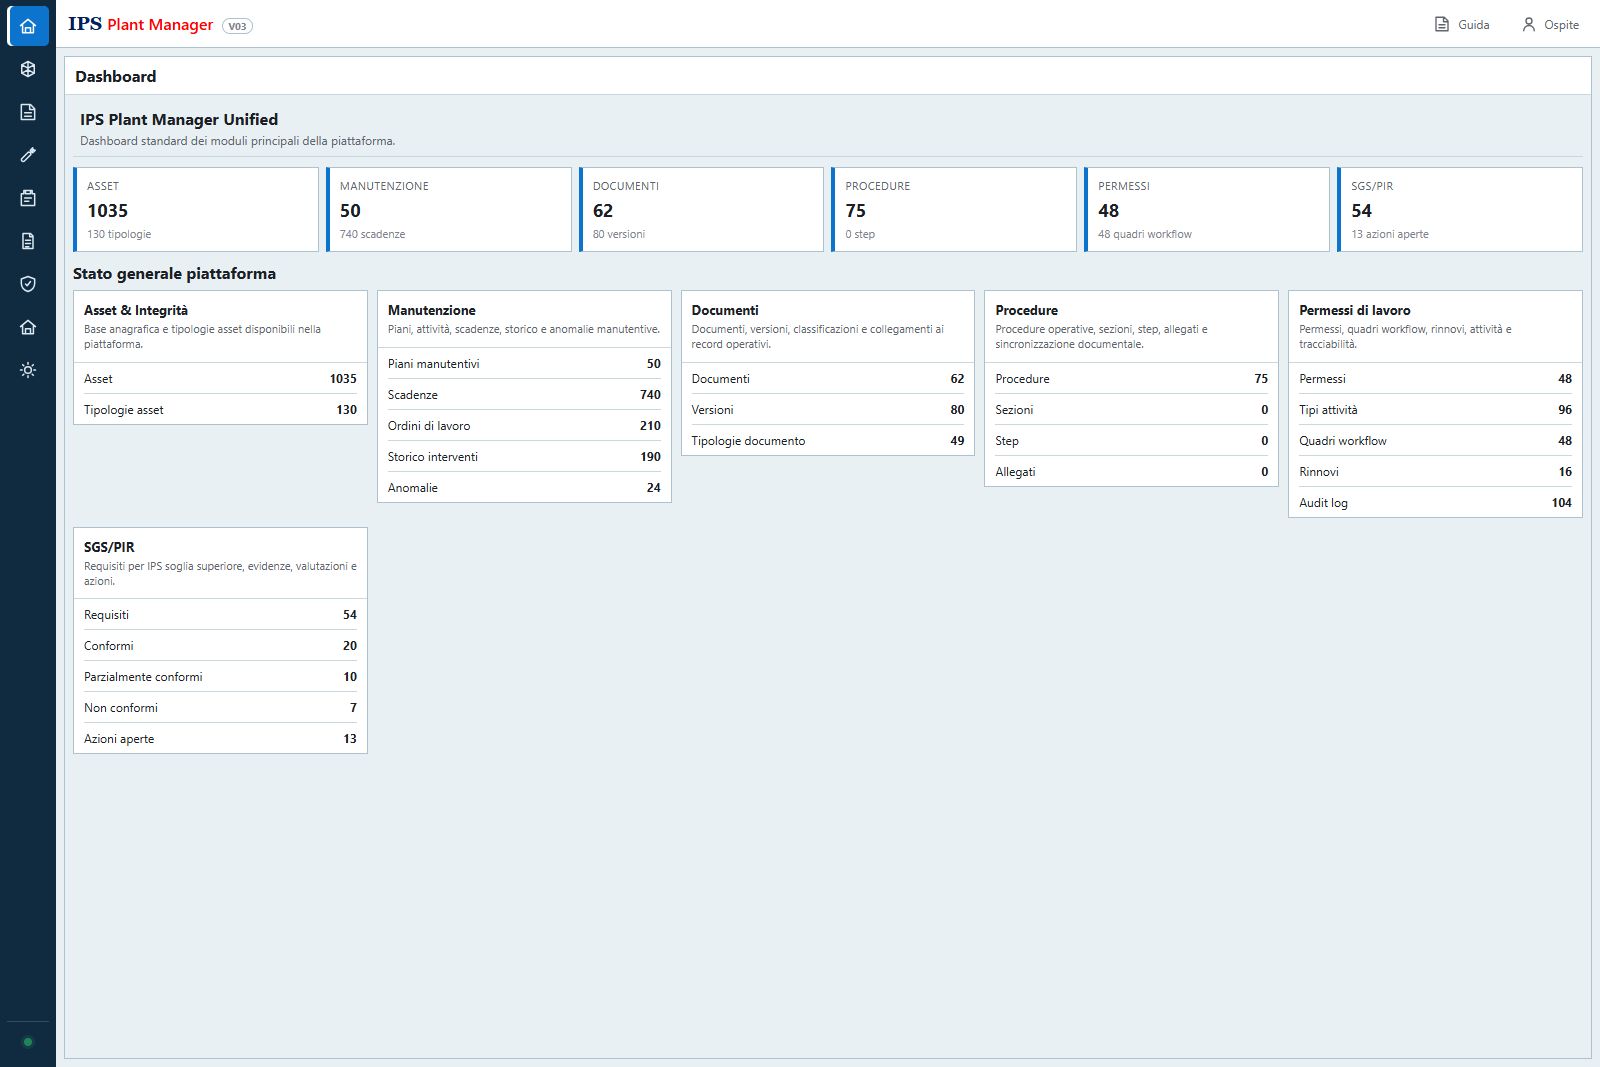Select the Requisiti row
Screen dimensions: 1600x1067
coord(220,615)
